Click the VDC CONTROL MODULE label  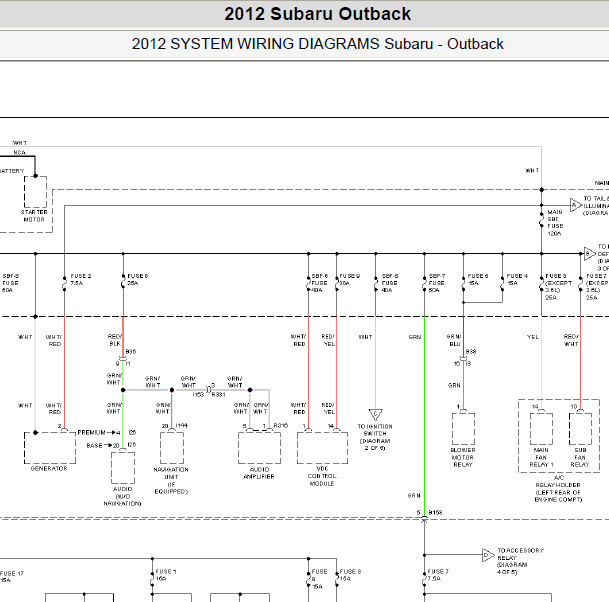coord(322,476)
